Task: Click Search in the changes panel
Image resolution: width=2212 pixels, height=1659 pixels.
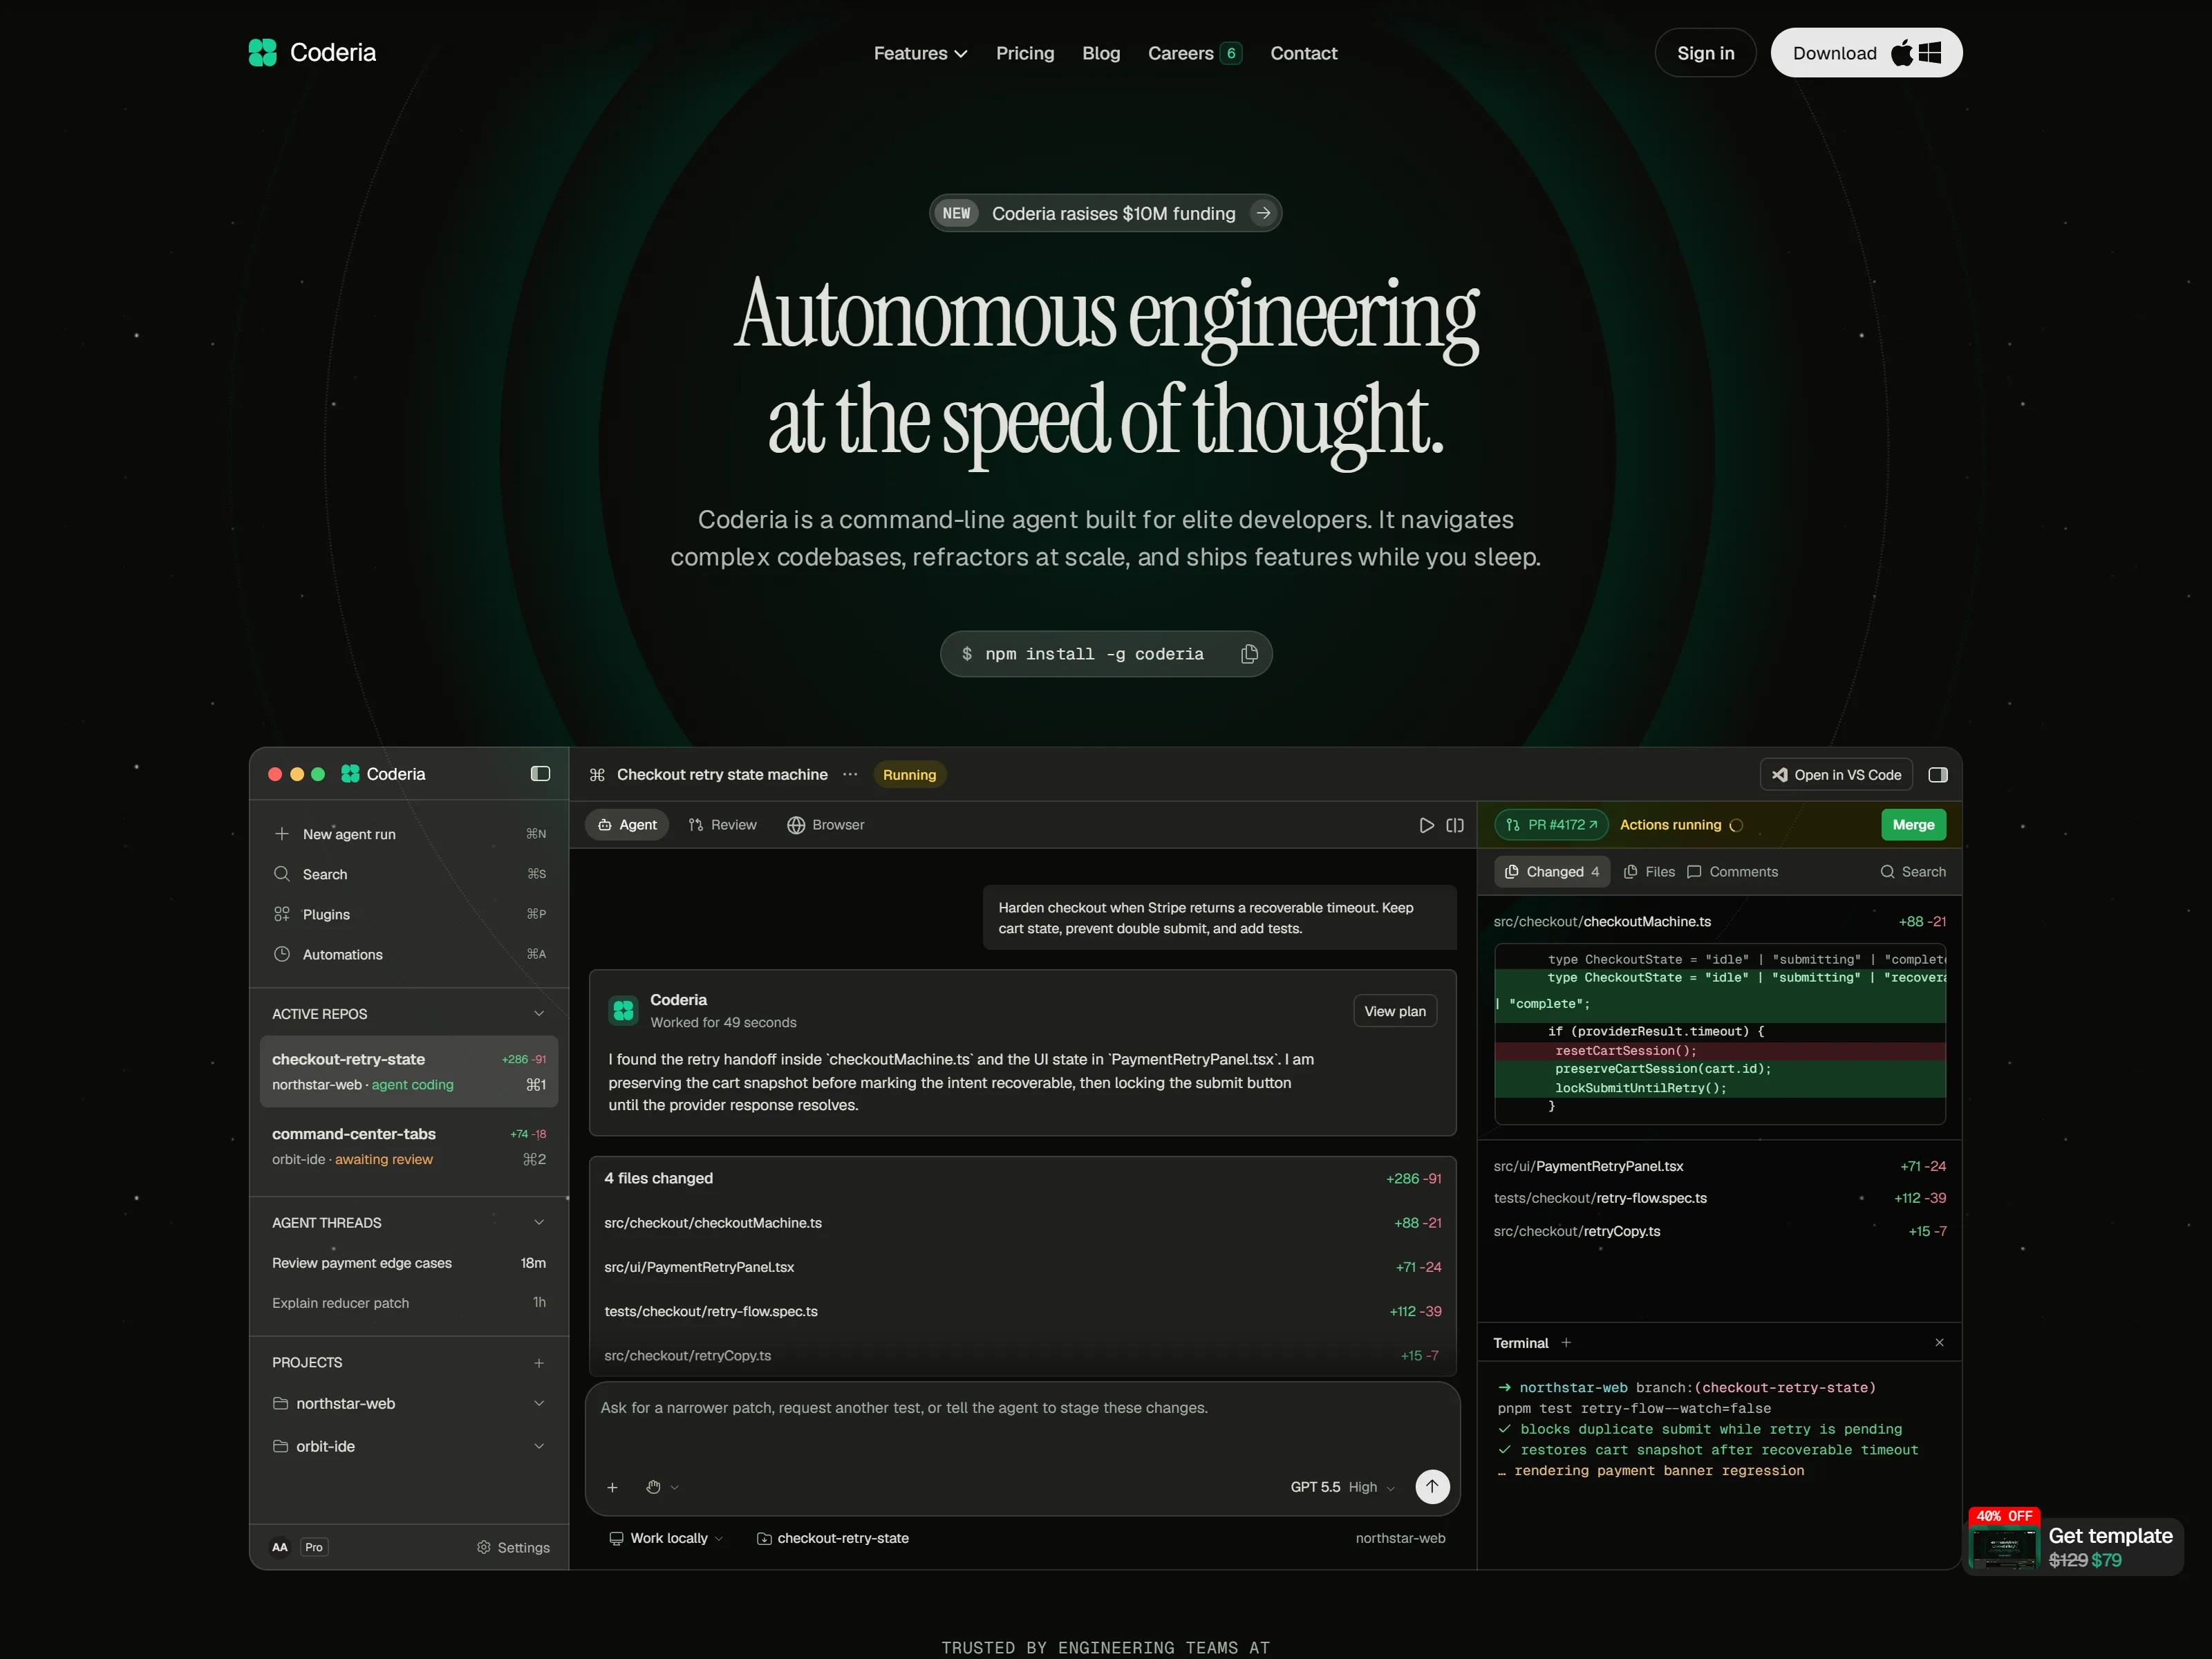Action: point(1913,872)
